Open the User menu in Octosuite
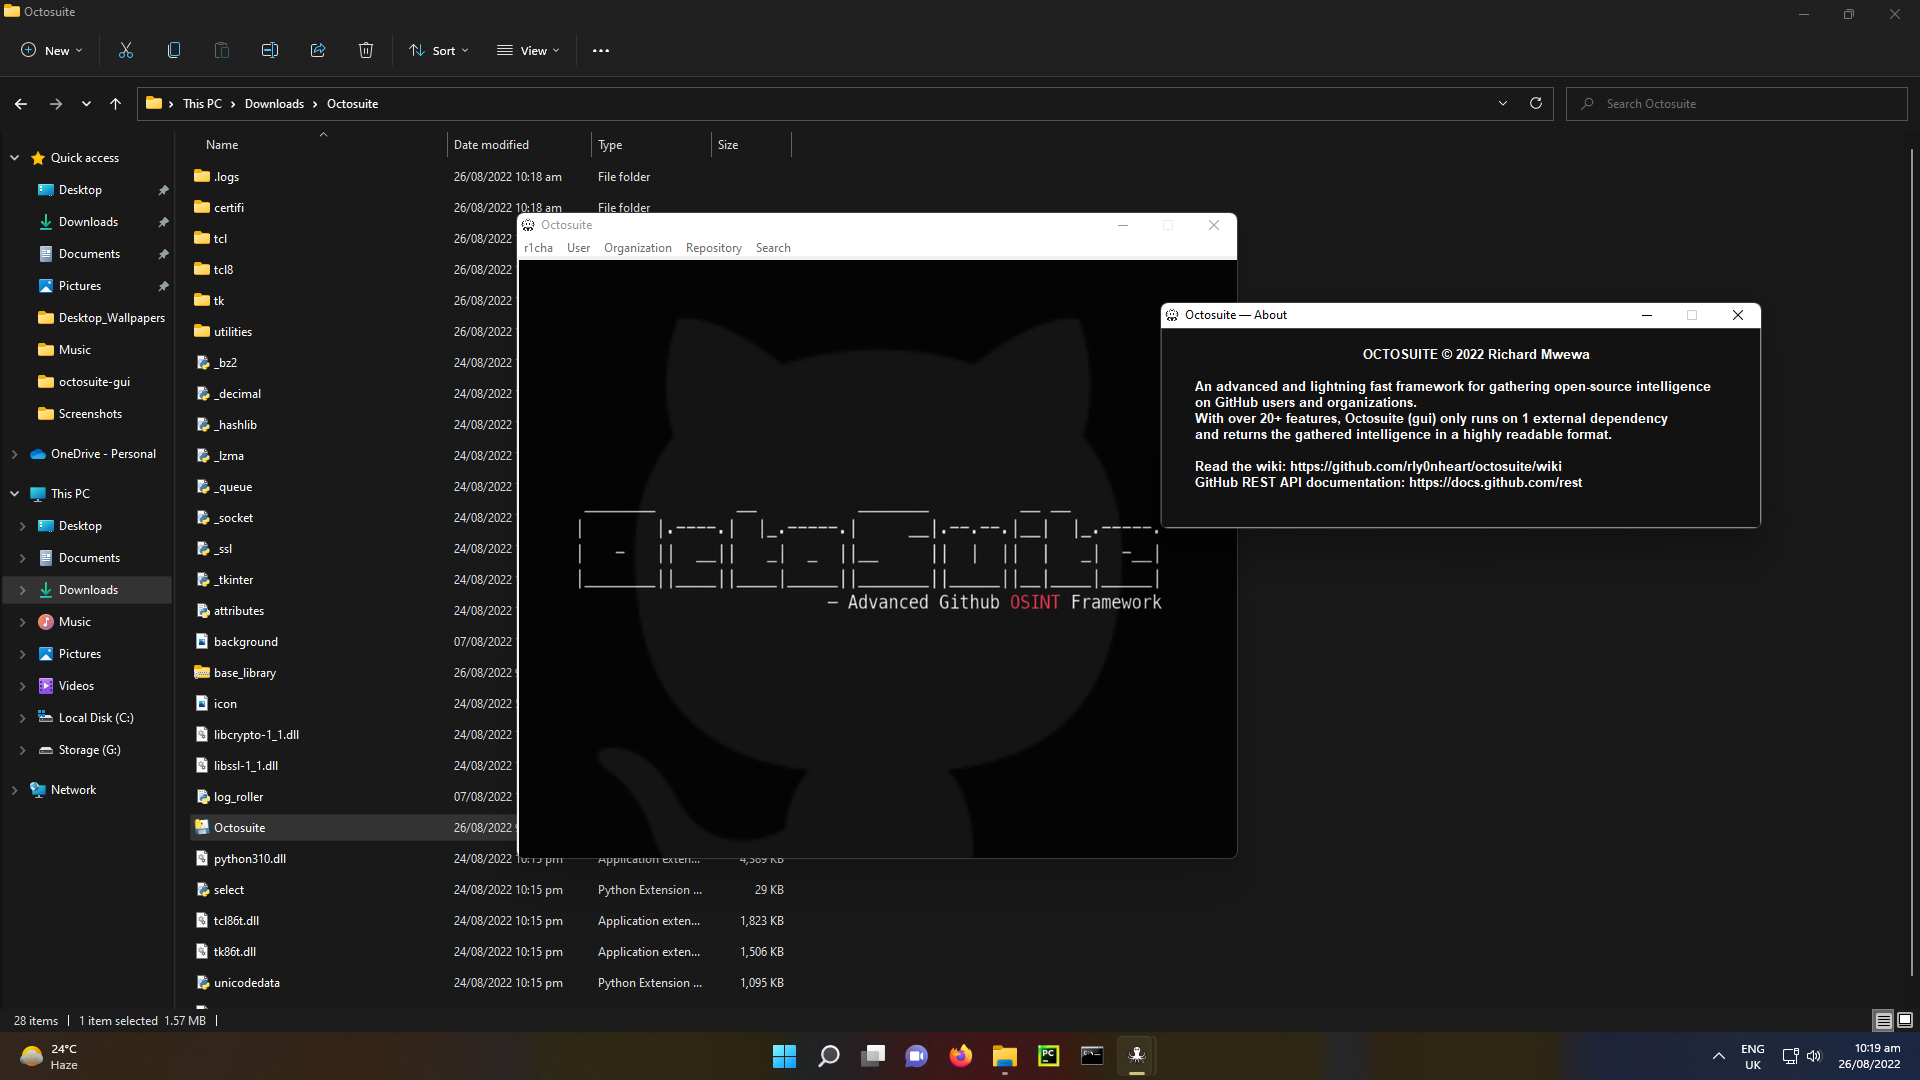Screen dimensions: 1920x1080 [578, 247]
